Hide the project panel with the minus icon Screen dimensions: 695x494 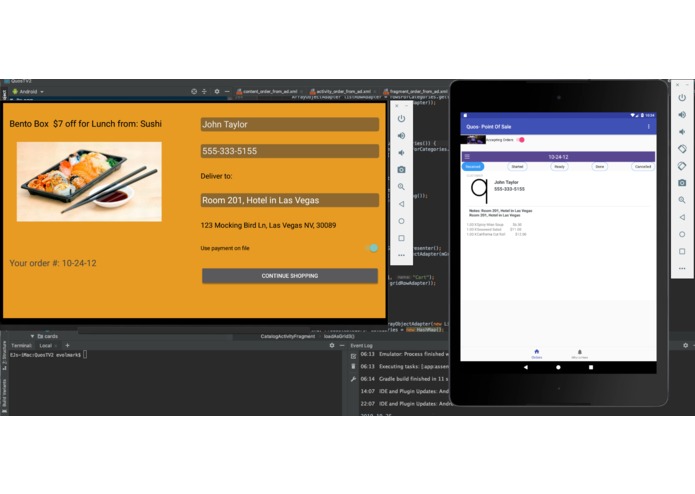point(227,91)
